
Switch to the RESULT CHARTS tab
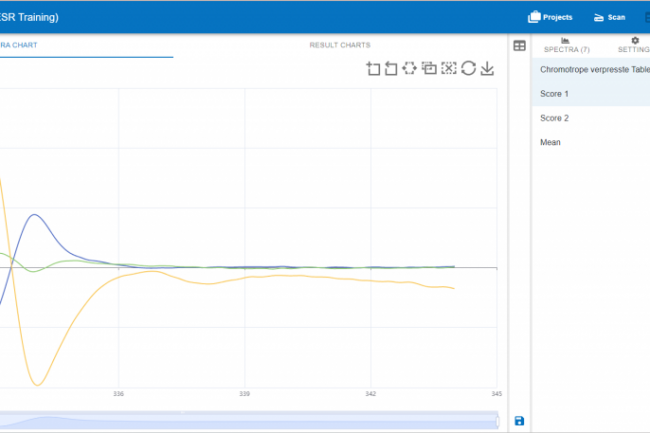point(340,45)
